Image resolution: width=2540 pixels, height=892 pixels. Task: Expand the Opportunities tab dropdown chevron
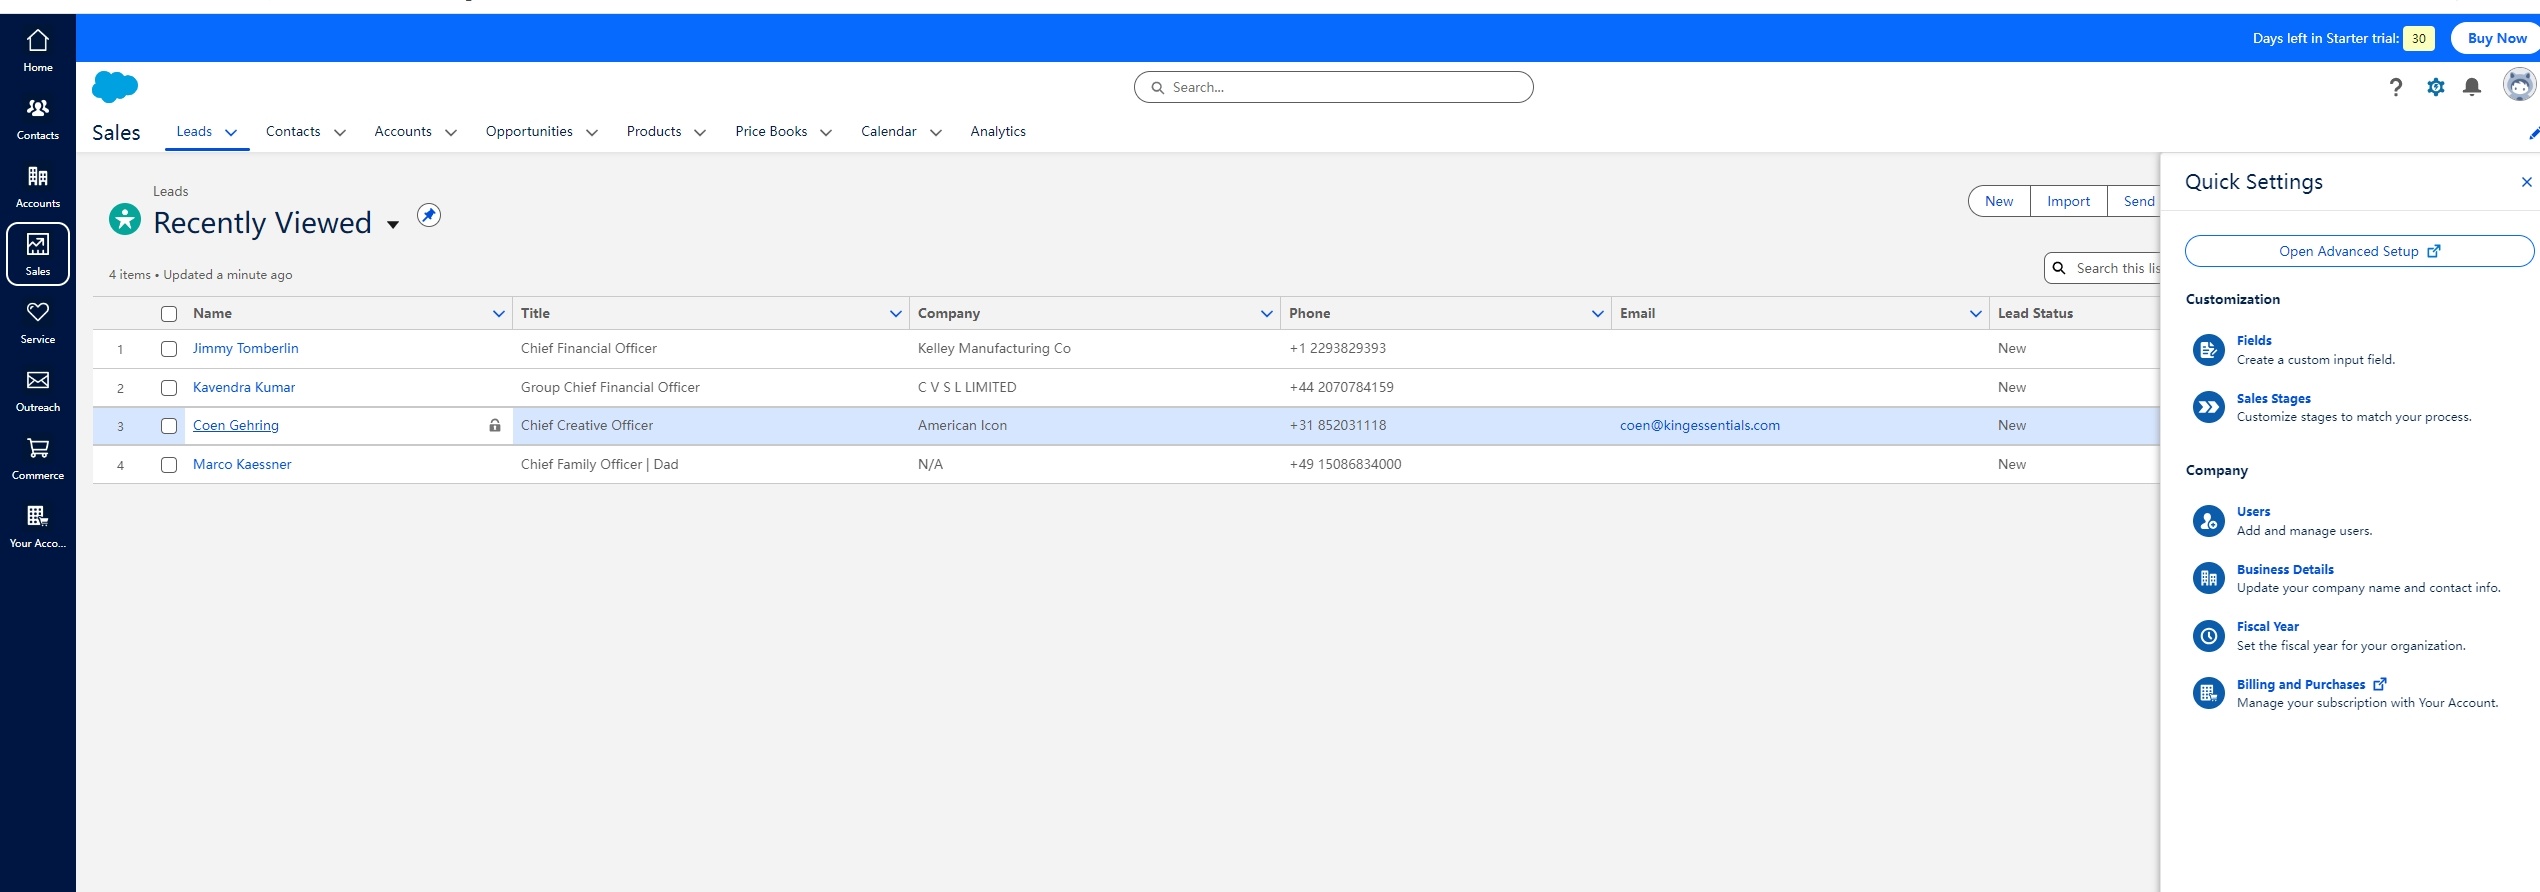click(x=592, y=132)
